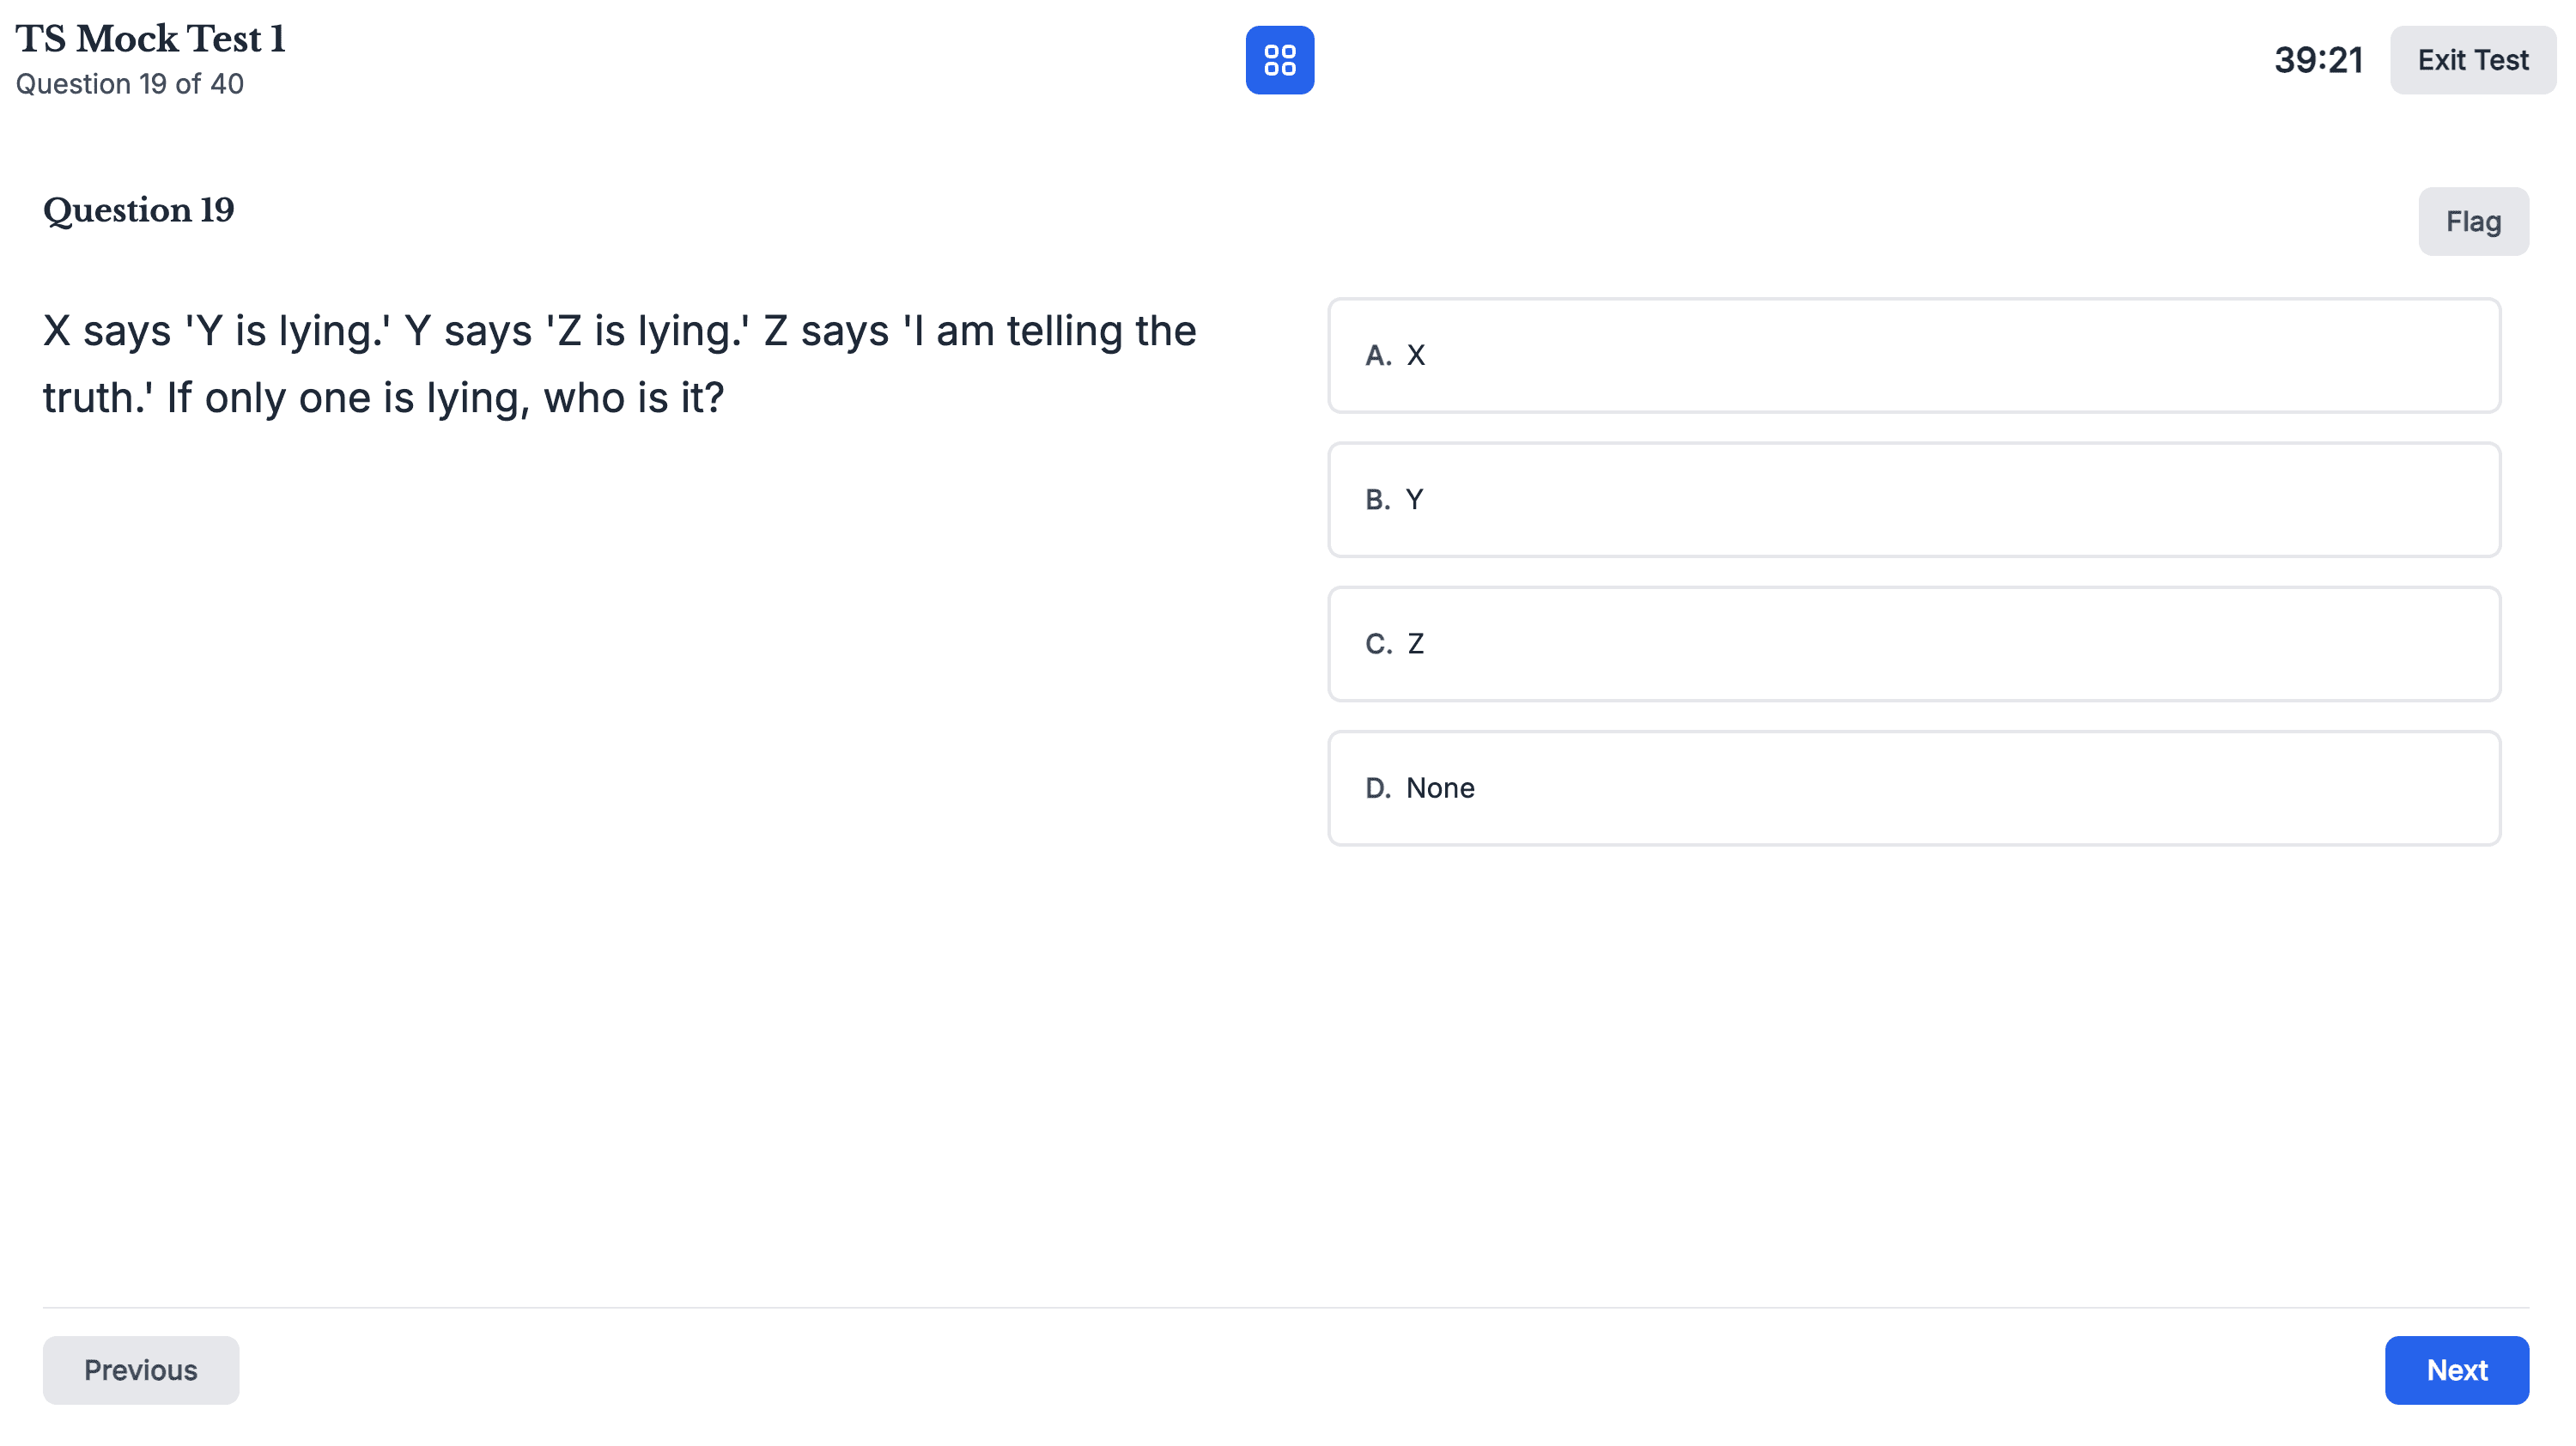
Task: Click the letter label A inside option box
Action: coord(1376,355)
